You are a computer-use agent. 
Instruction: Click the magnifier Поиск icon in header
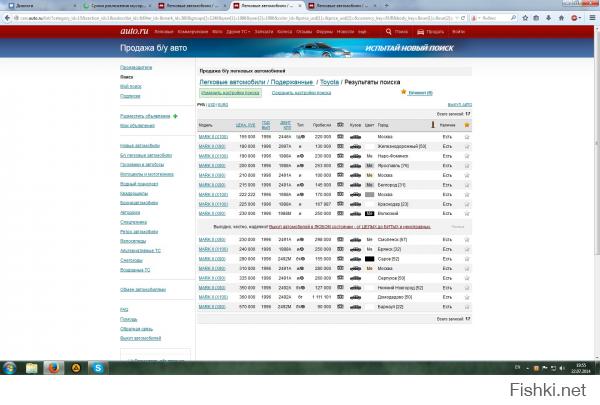(x=388, y=32)
